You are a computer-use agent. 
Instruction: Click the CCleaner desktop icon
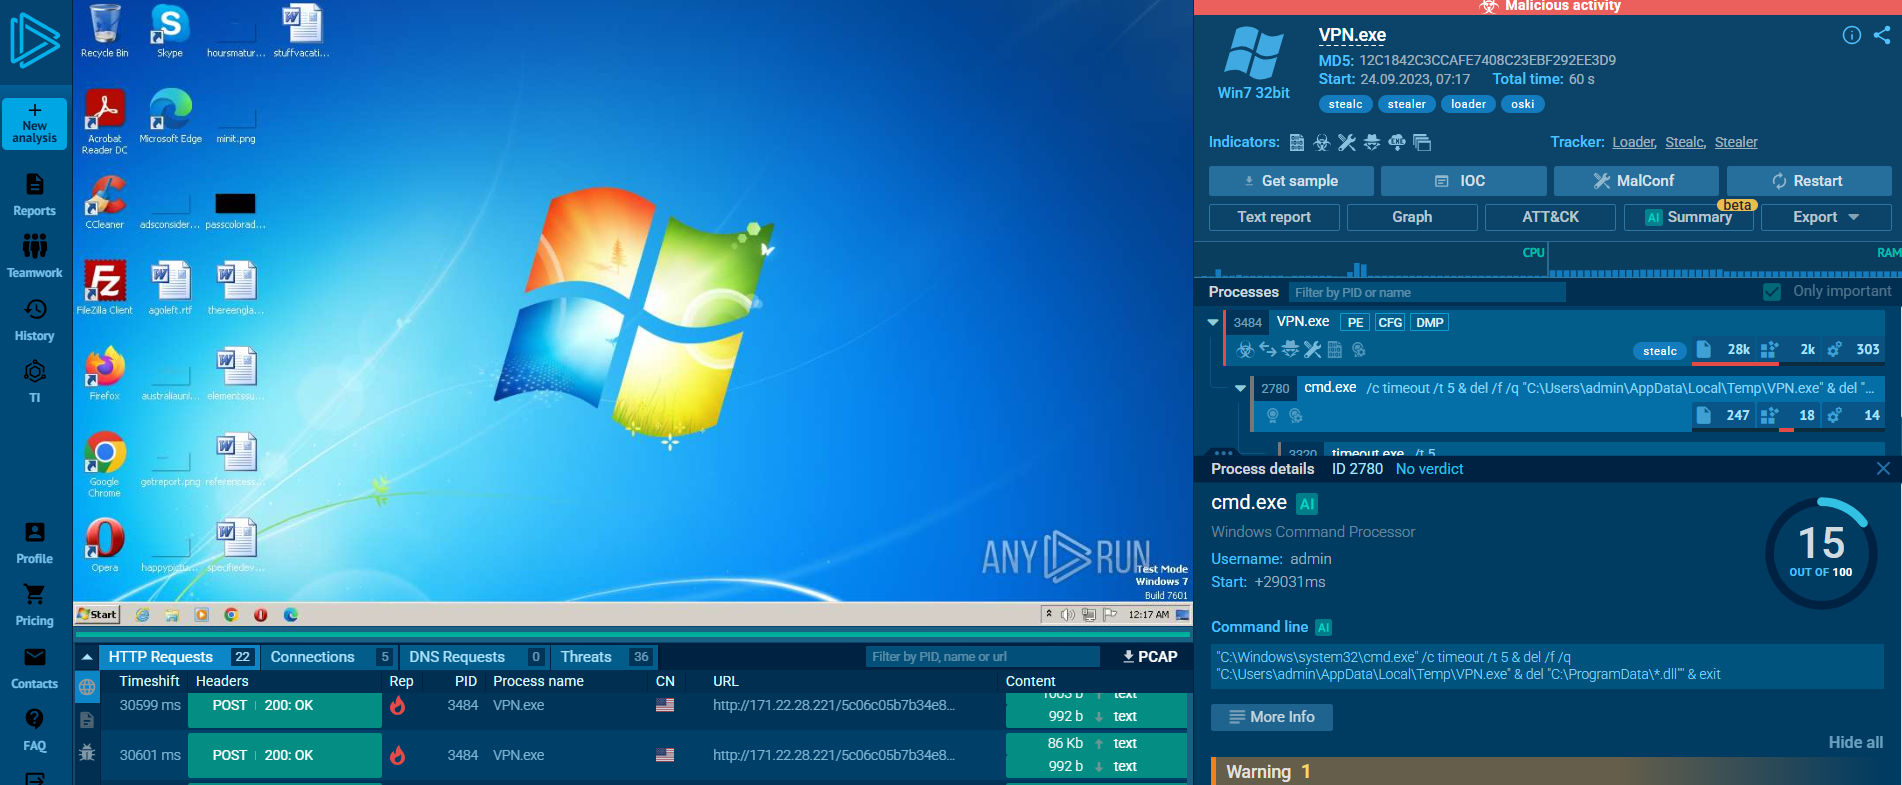click(104, 203)
